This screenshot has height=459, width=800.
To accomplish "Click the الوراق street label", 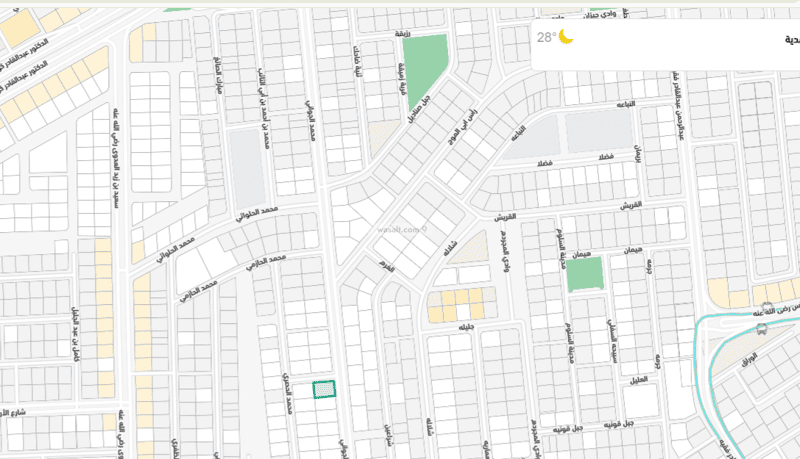I will [x=749, y=361].
